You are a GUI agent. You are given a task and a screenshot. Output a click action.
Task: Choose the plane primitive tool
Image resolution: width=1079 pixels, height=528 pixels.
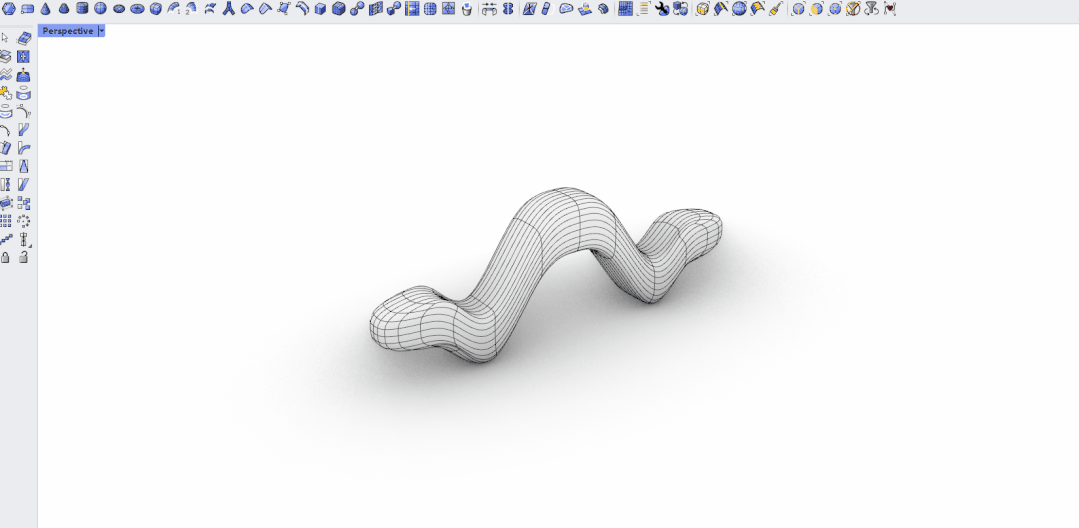(x=27, y=9)
